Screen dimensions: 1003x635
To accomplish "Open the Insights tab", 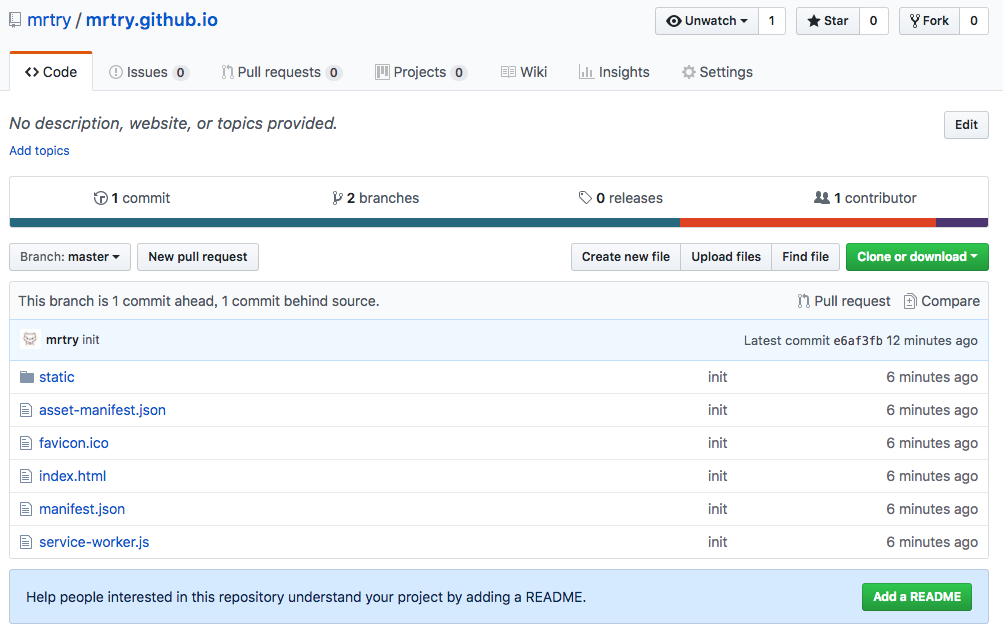I will [614, 72].
